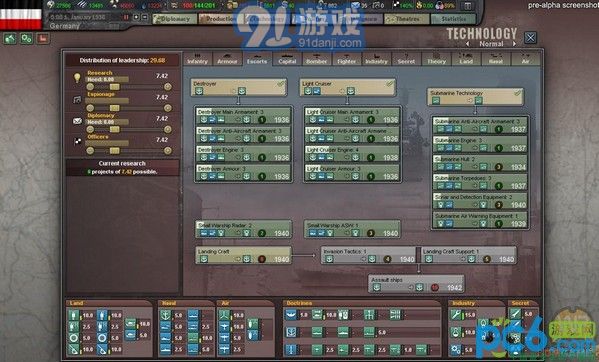This screenshot has height=362, width=599.
Task: Switch to the Armour tab
Action: click(227, 59)
